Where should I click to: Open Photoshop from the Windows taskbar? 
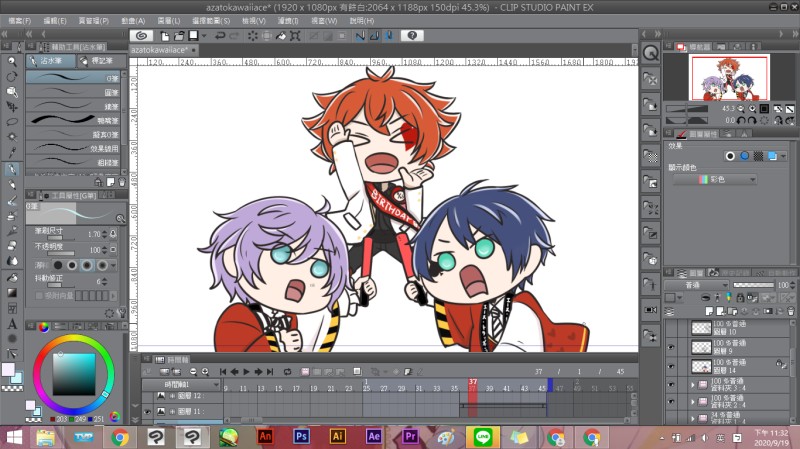[x=302, y=437]
